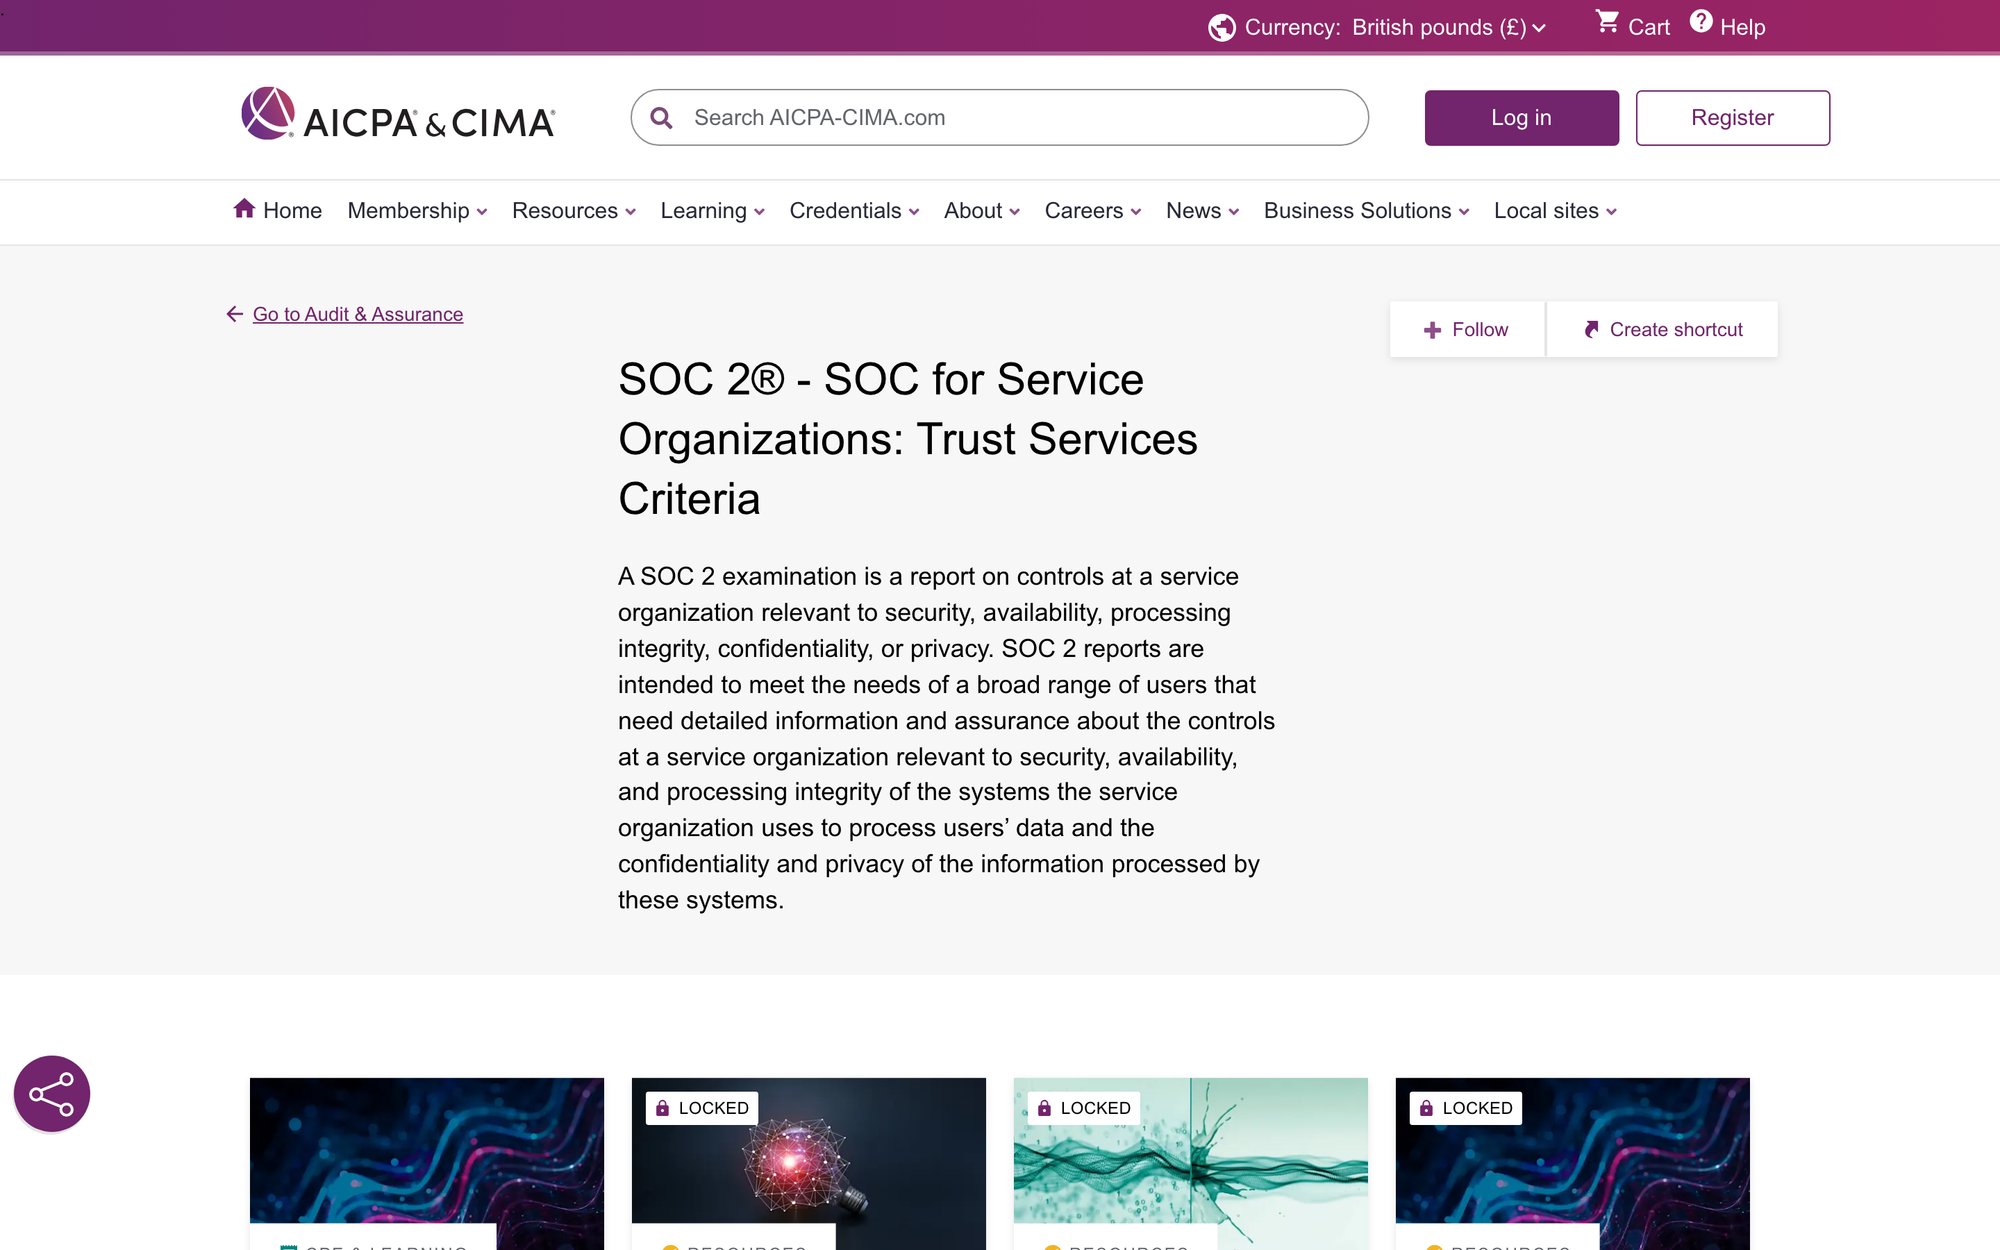The image size is (2000, 1250).
Task: Click the locked padlock on first resource card
Action: (x=663, y=1107)
